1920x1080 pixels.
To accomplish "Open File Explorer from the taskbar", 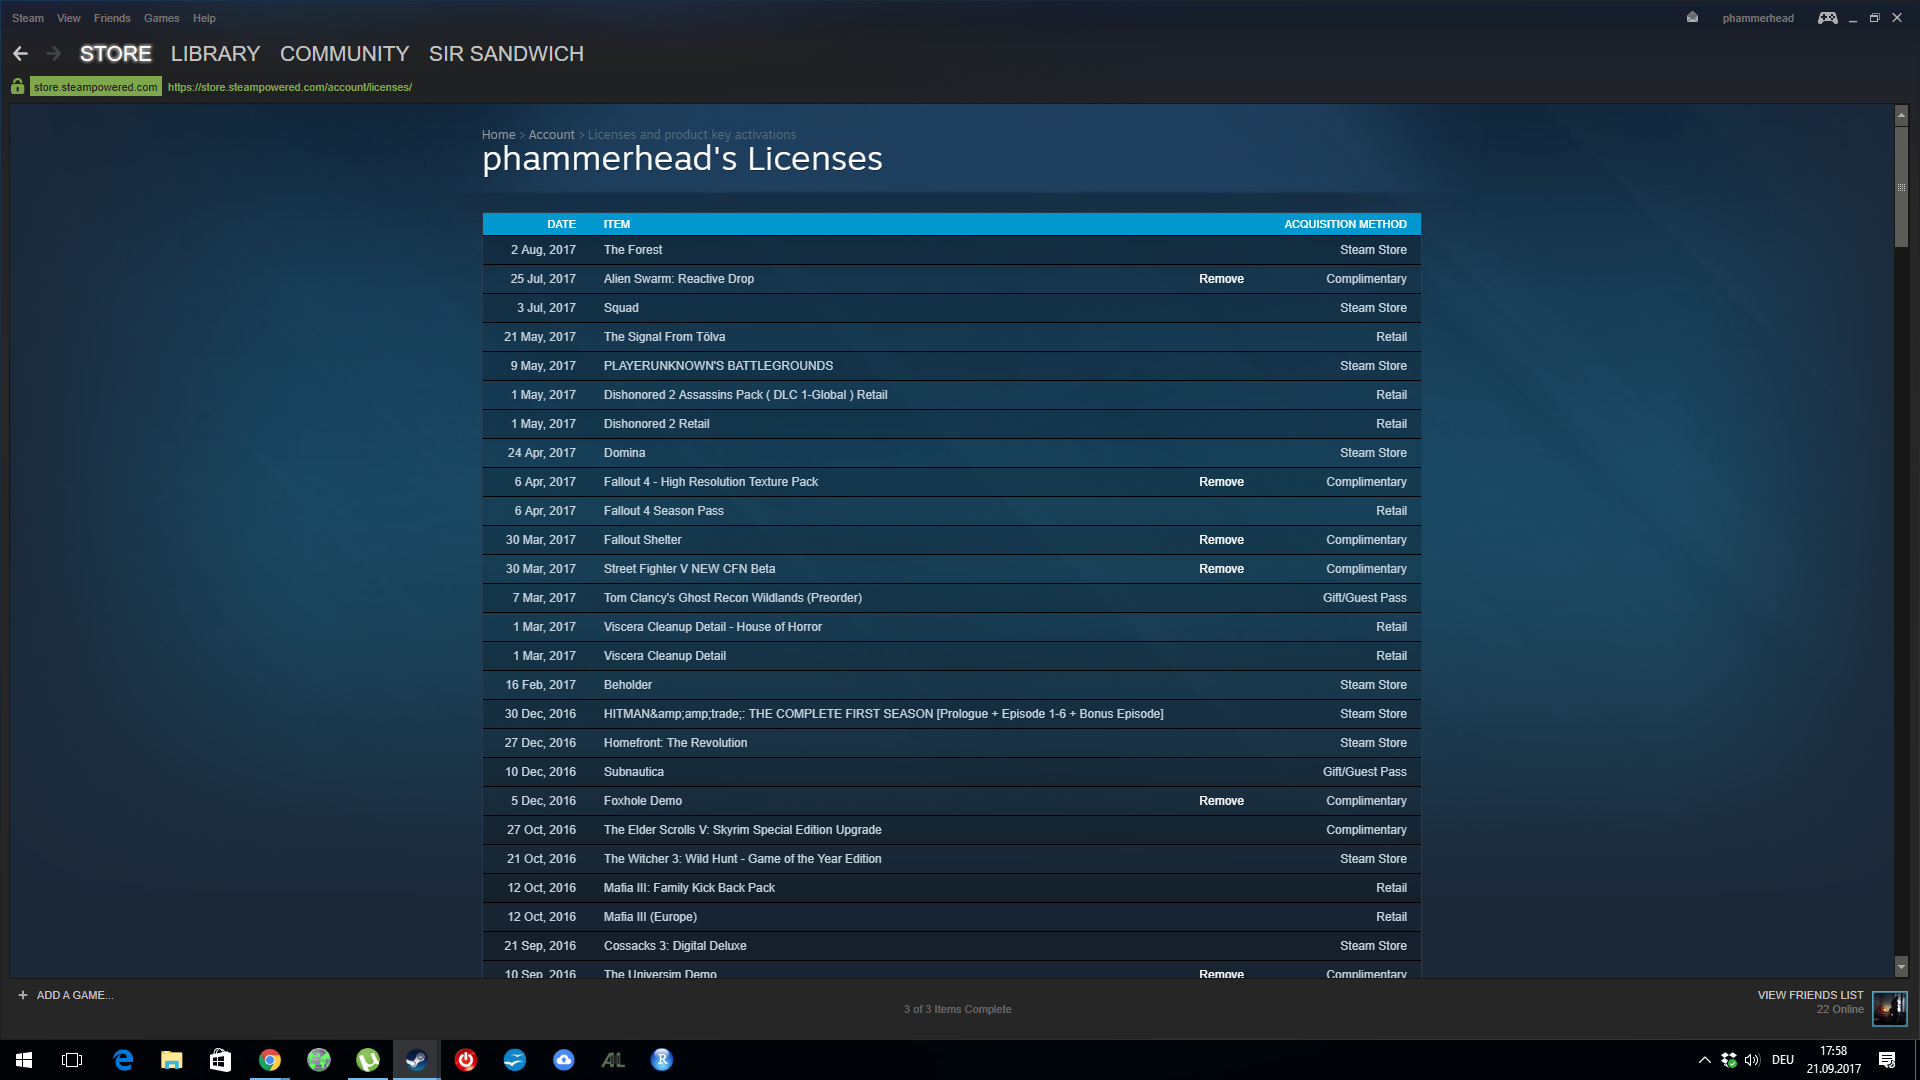I will click(x=172, y=1060).
